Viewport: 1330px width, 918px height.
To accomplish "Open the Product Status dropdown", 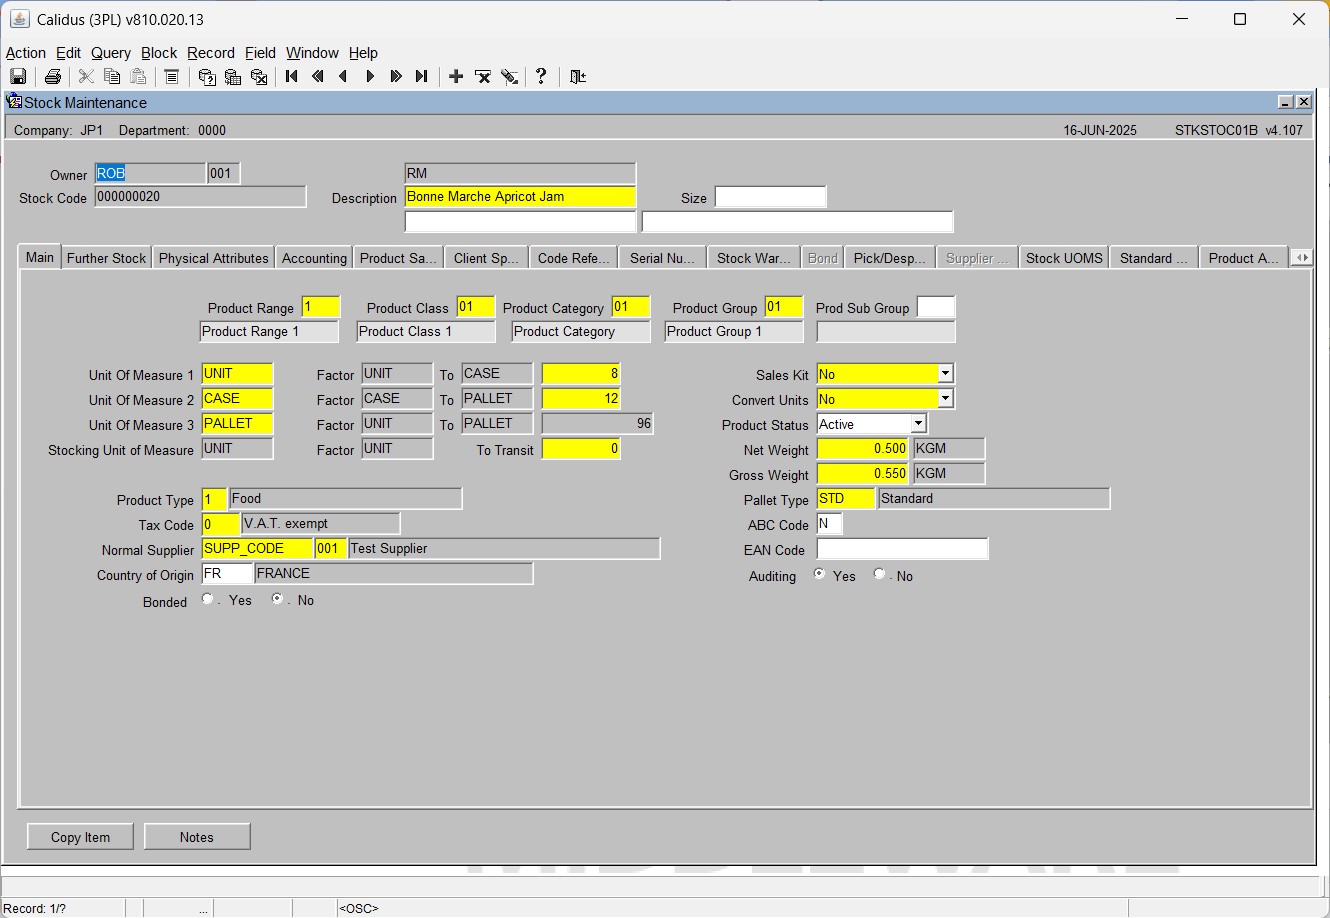I will 918,424.
